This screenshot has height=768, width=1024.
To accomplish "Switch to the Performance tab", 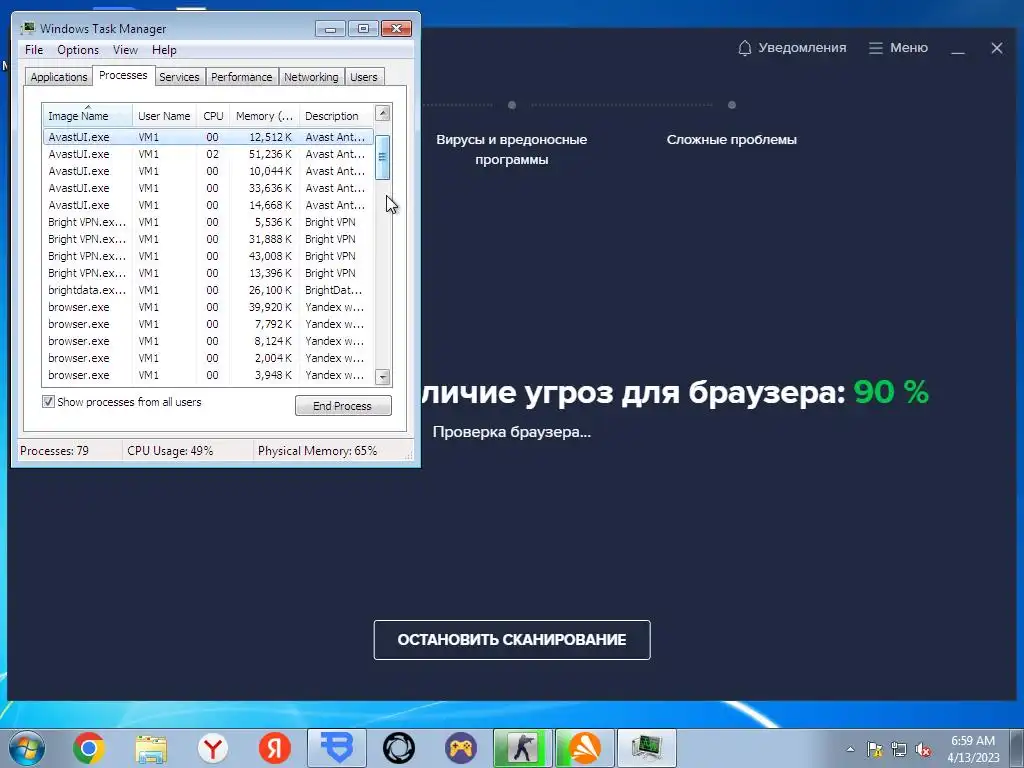I will pyautogui.click(x=242, y=77).
